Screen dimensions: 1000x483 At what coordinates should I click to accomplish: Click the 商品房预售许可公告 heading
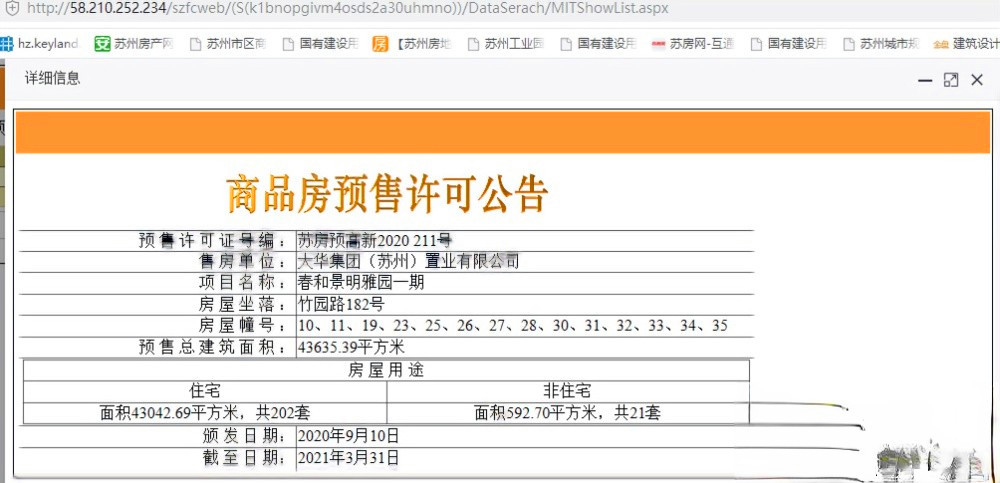(x=387, y=194)
